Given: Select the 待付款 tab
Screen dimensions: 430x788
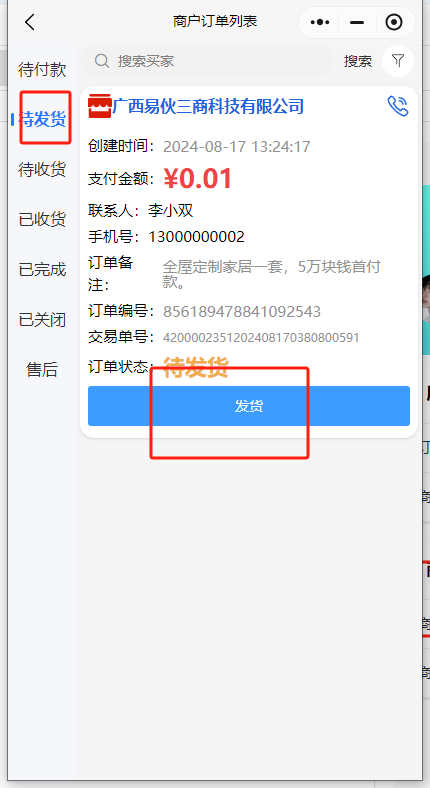Looking at the screenshot, I should tap(42, 70).
